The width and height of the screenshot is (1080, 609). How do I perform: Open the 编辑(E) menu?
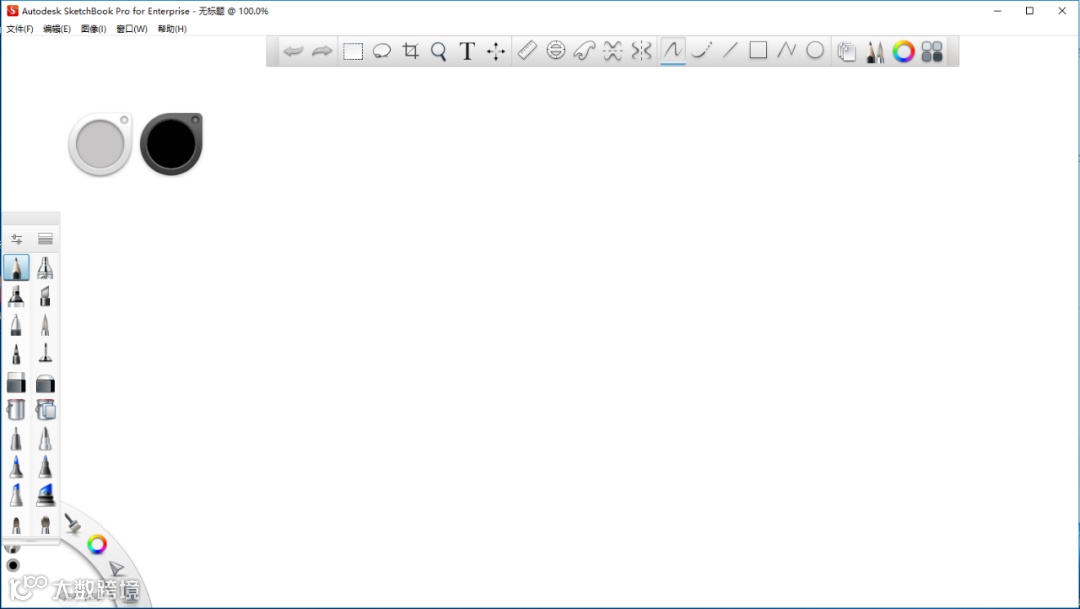pos(56,29)
